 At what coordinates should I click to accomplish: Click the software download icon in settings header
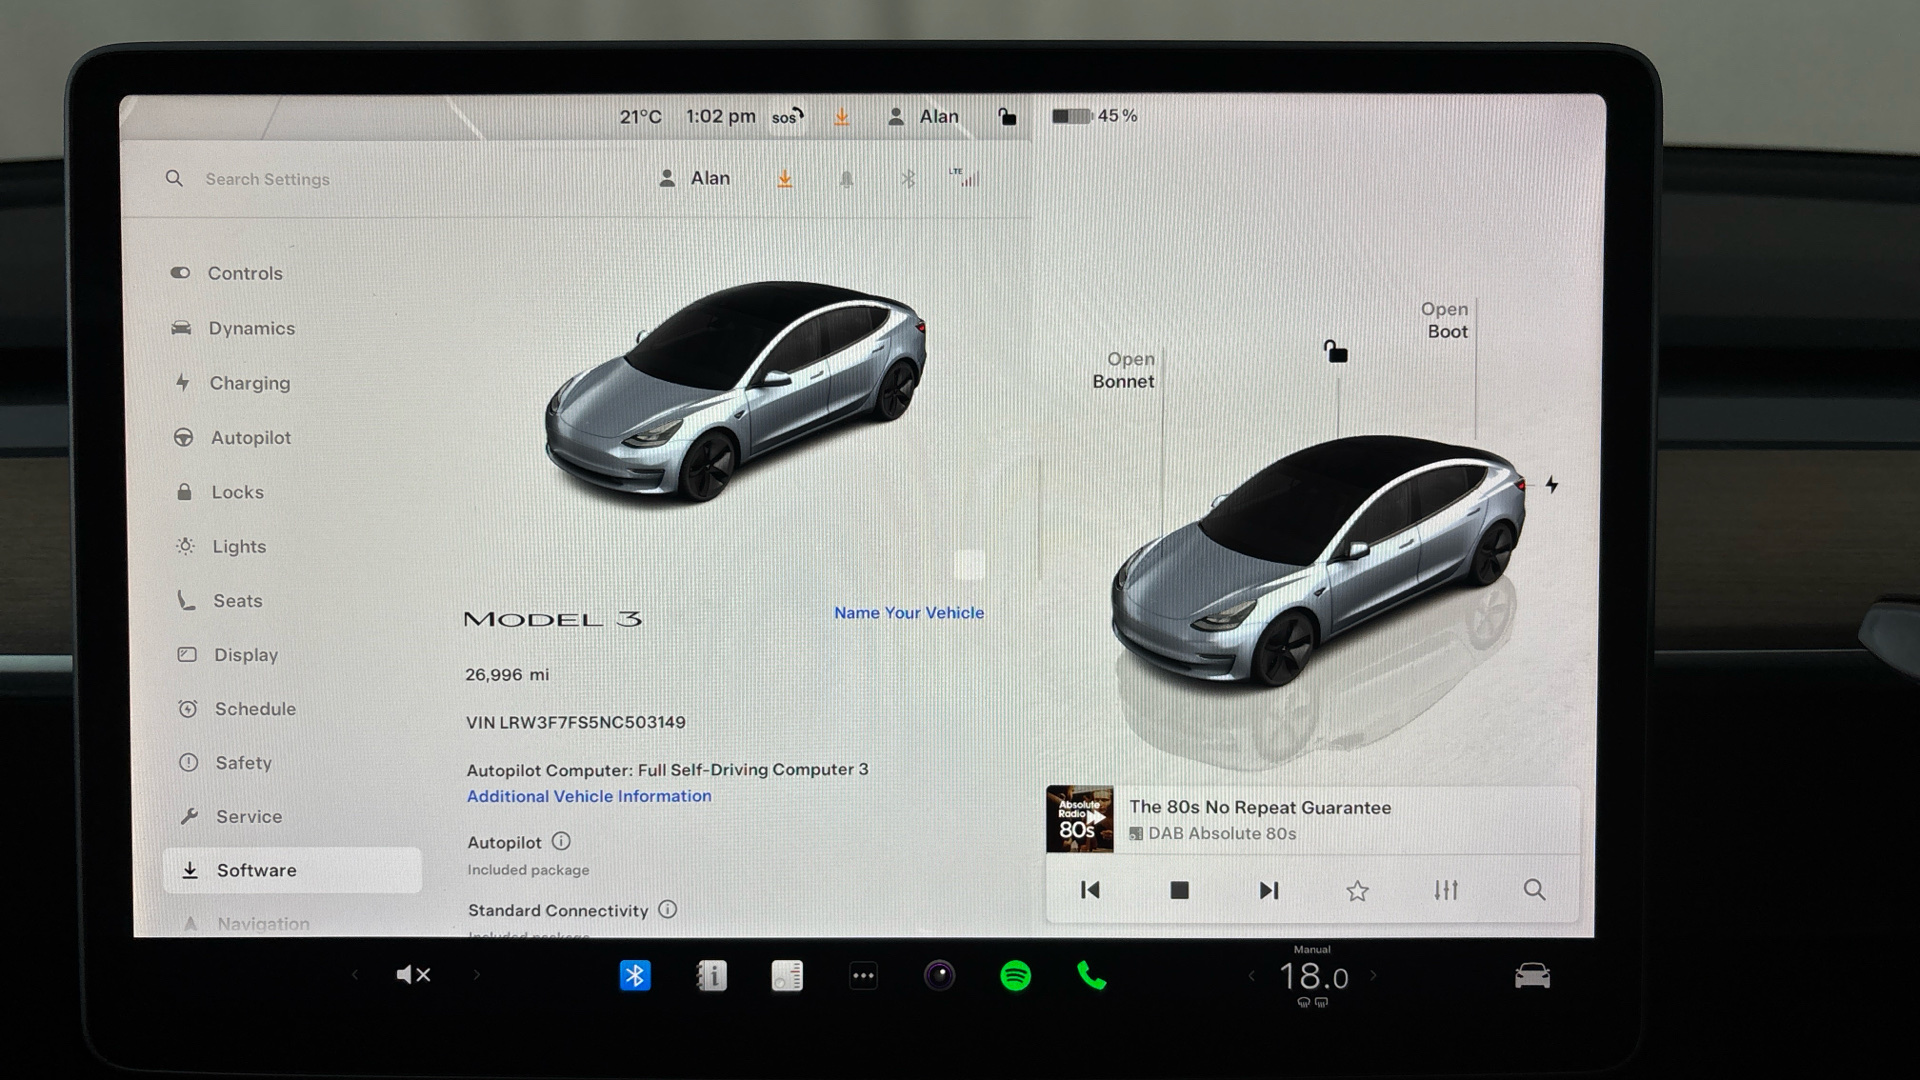pos(785,179)
